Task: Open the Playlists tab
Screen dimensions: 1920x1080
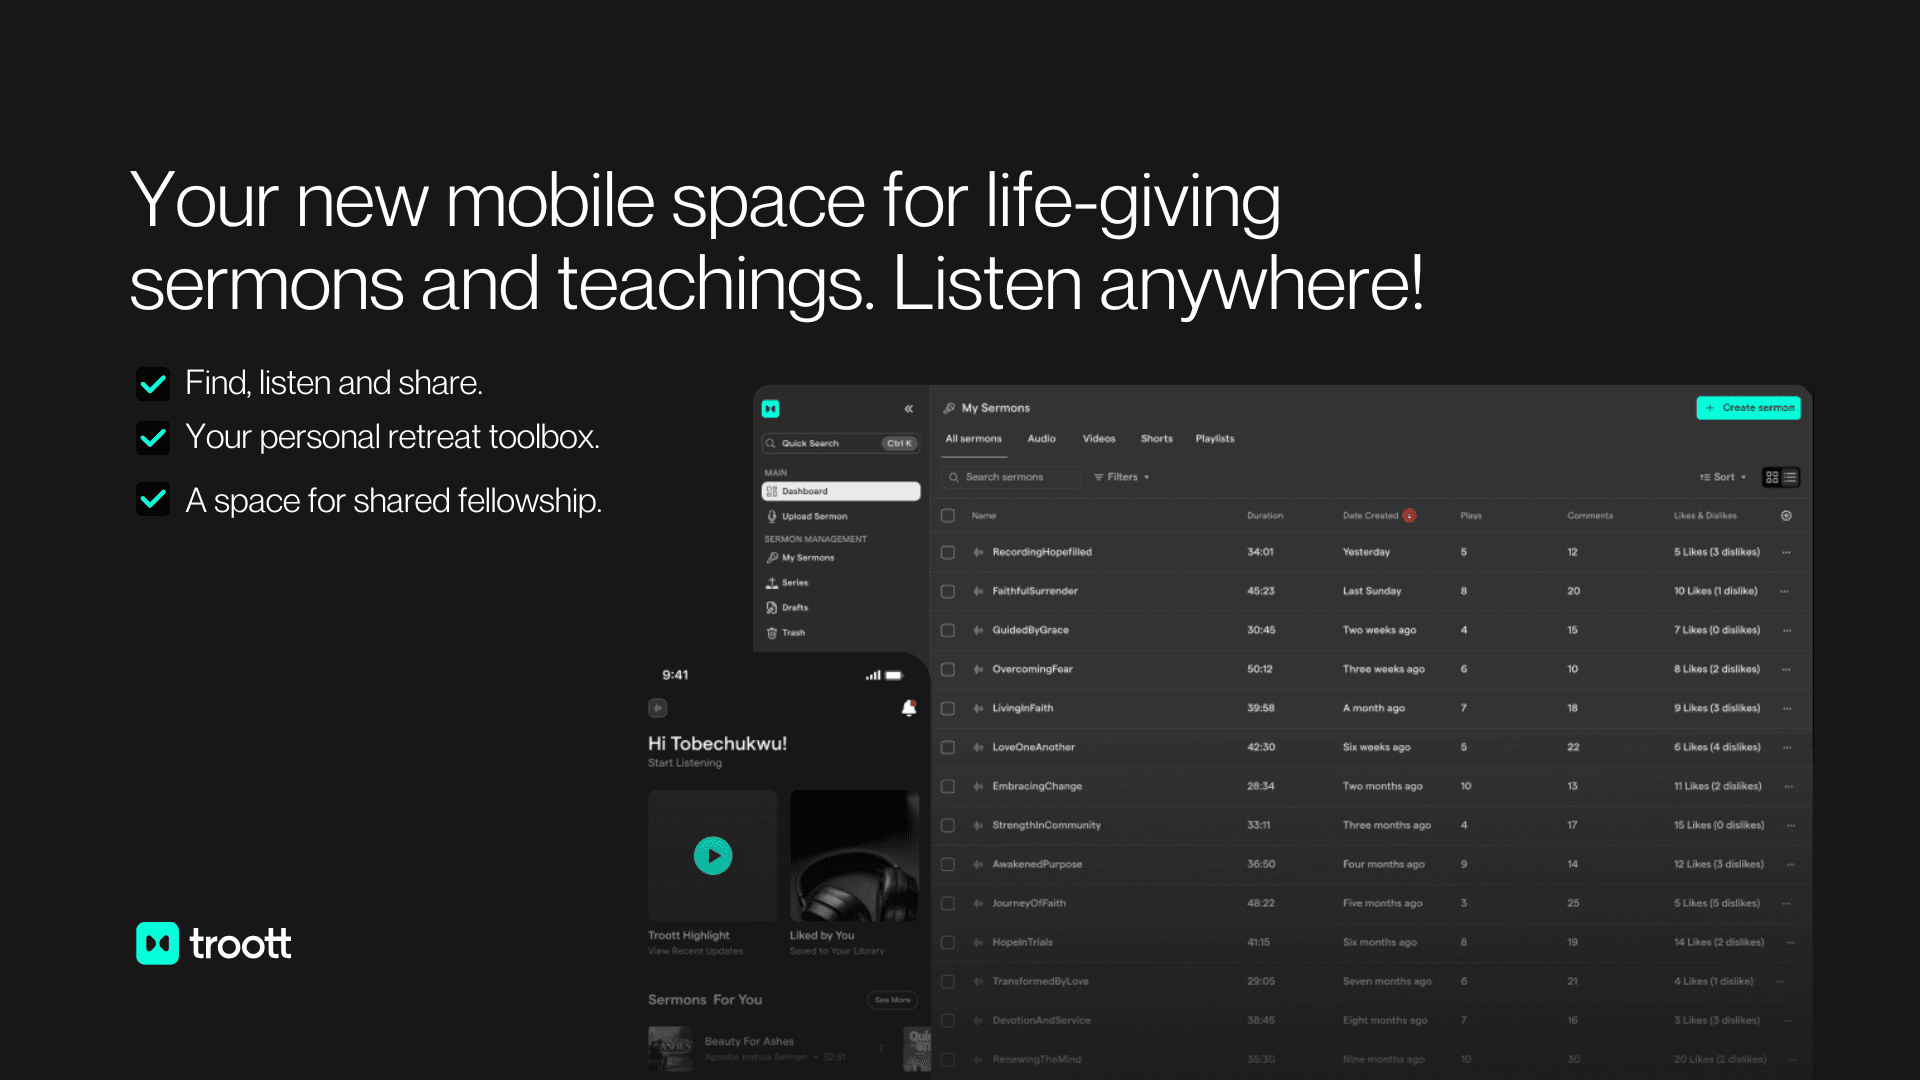Action: coord(1214,438)
